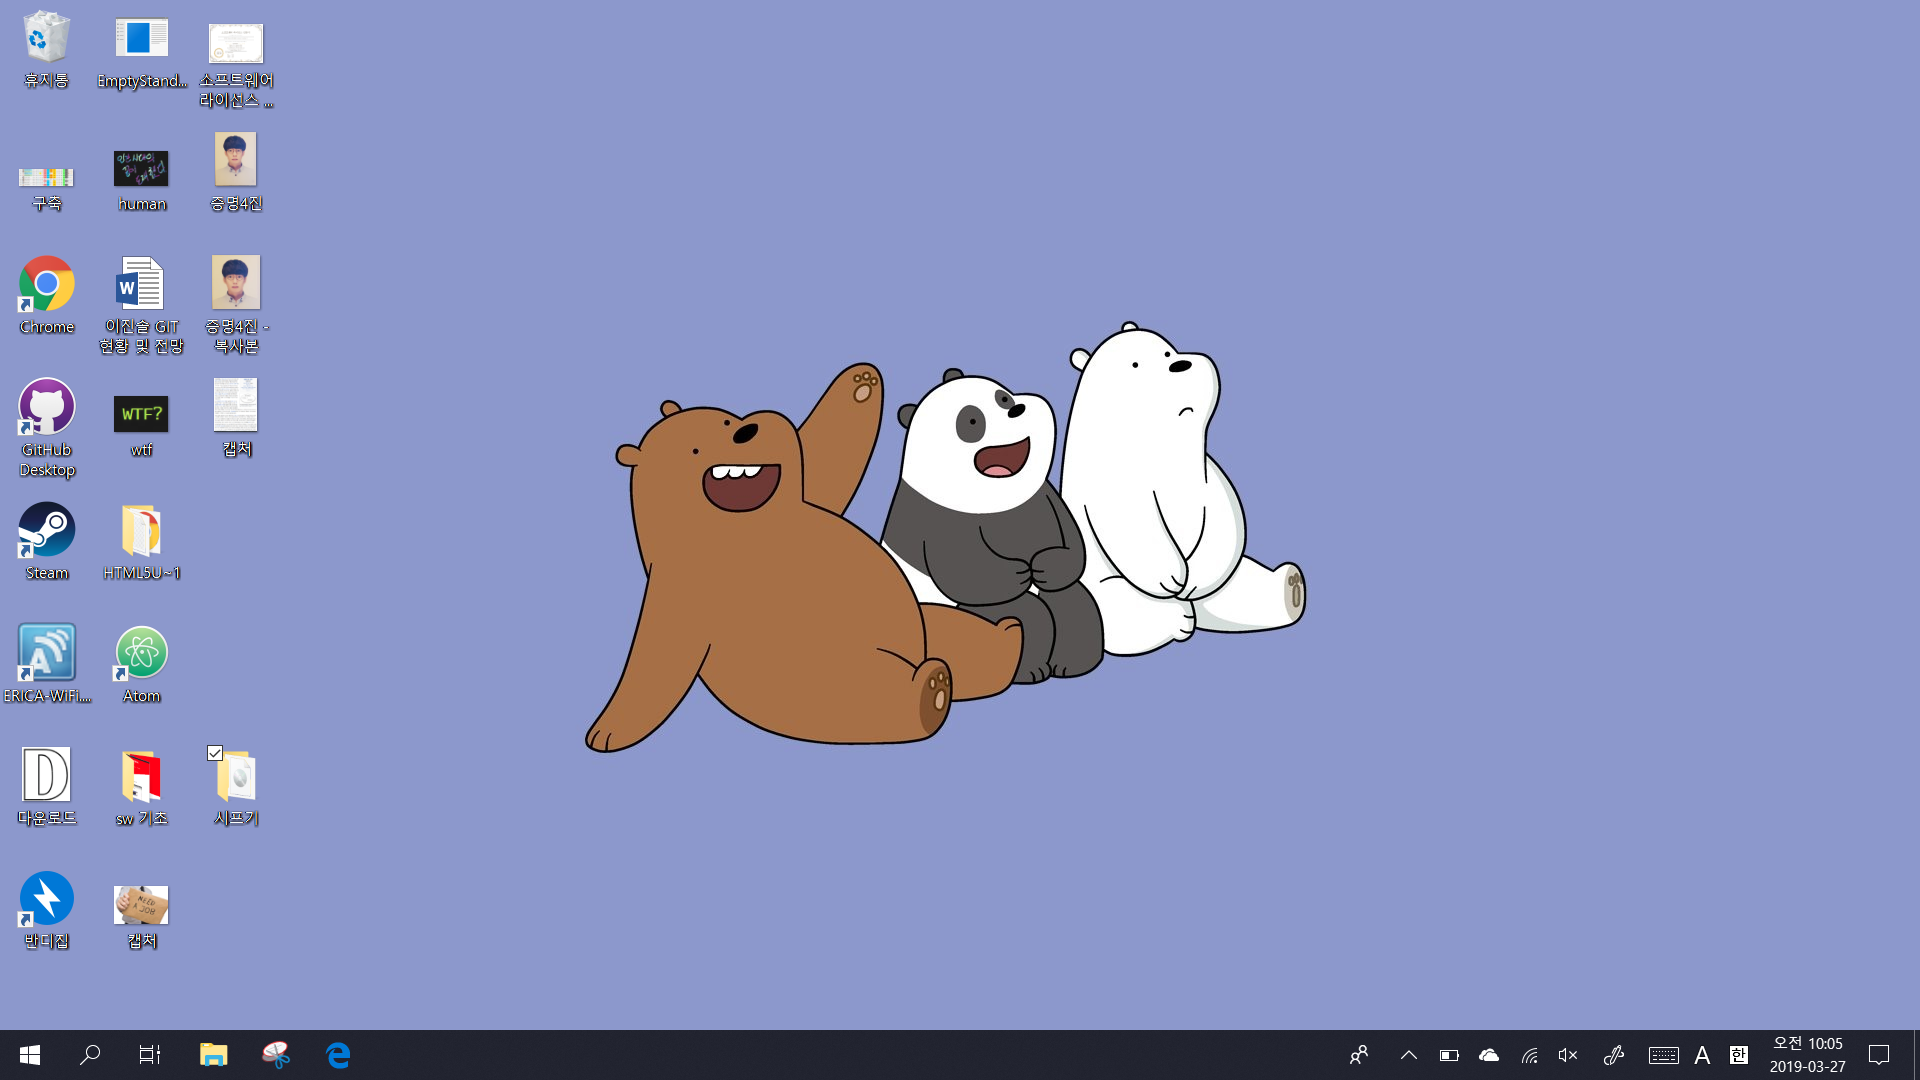1920x1080 pixels.
Task: Select the 이진솔 GIT Word document
Action: pyautogui.click(x=141, y=284)
